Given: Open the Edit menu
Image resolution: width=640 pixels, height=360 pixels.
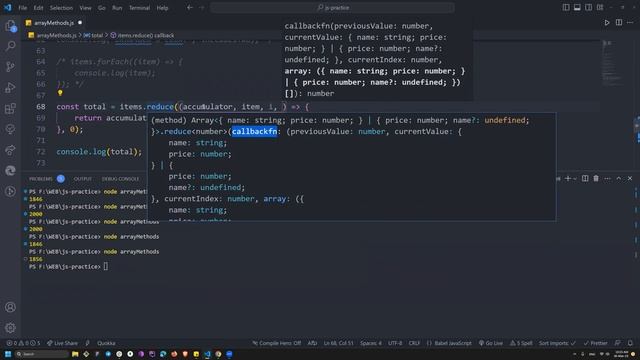Looking at the screenshot, I should (x=38, y=8).
